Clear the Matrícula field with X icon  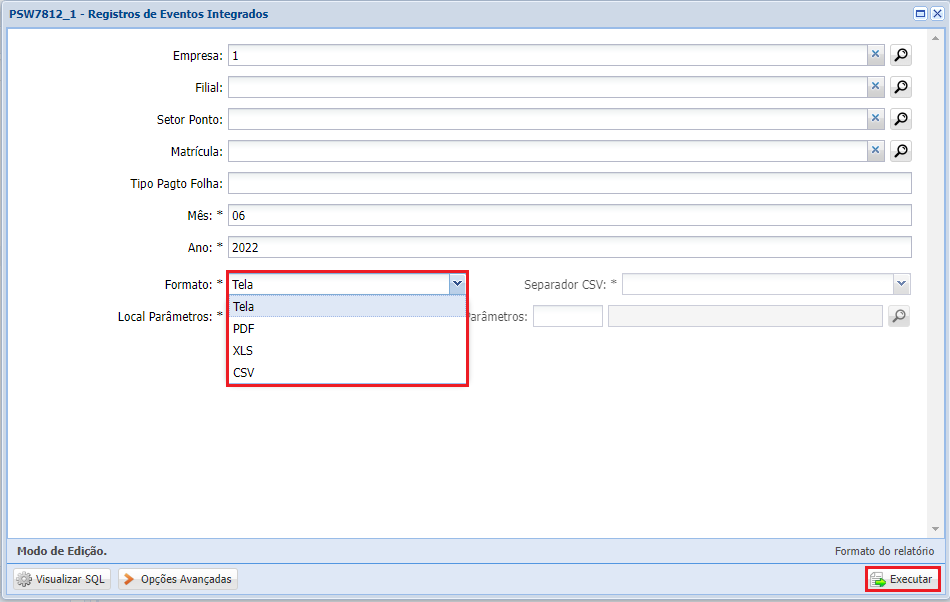[x=875, y=152]
